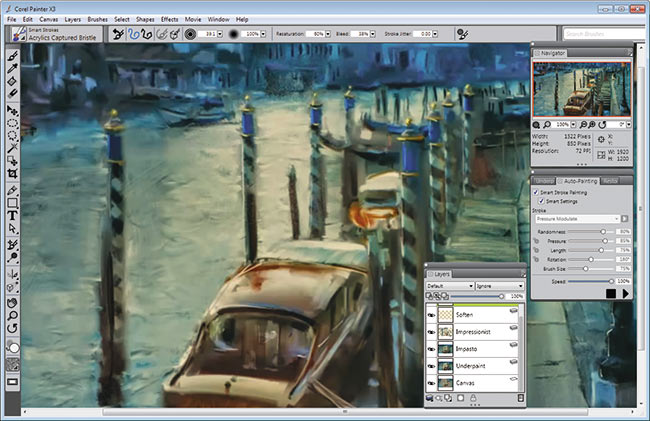The width and height of the screenshot is (650, 421).
Task: Select the Brush tool in the toolbox
Action: [x=12, y=56]
